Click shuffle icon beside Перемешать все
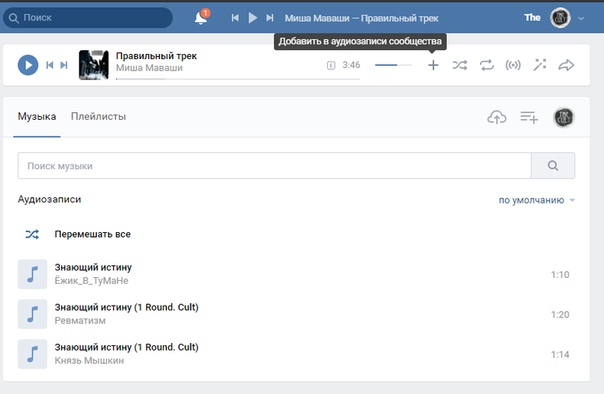 [x=32, y=234]
